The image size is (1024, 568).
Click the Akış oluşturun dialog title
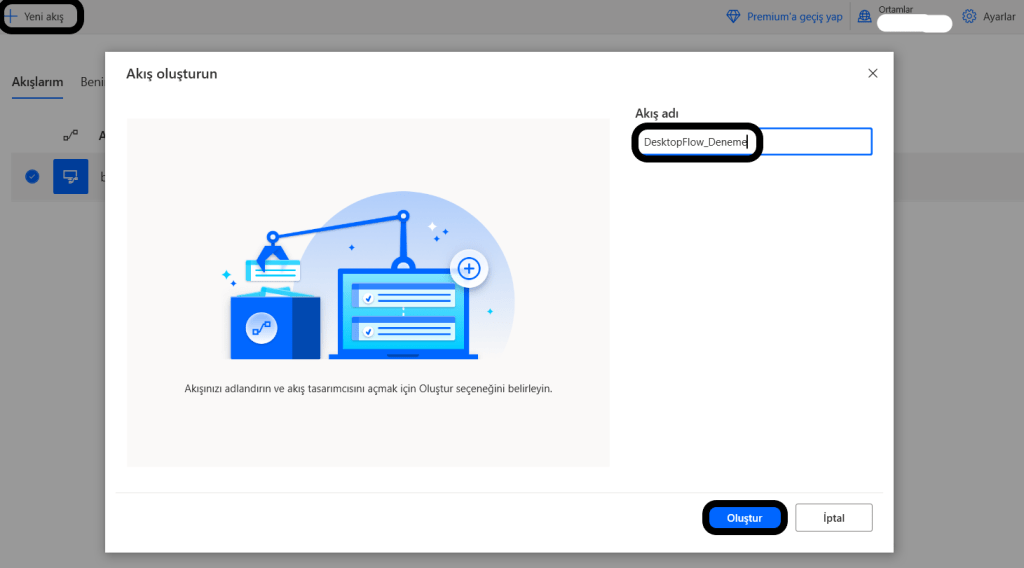point(171,74)
